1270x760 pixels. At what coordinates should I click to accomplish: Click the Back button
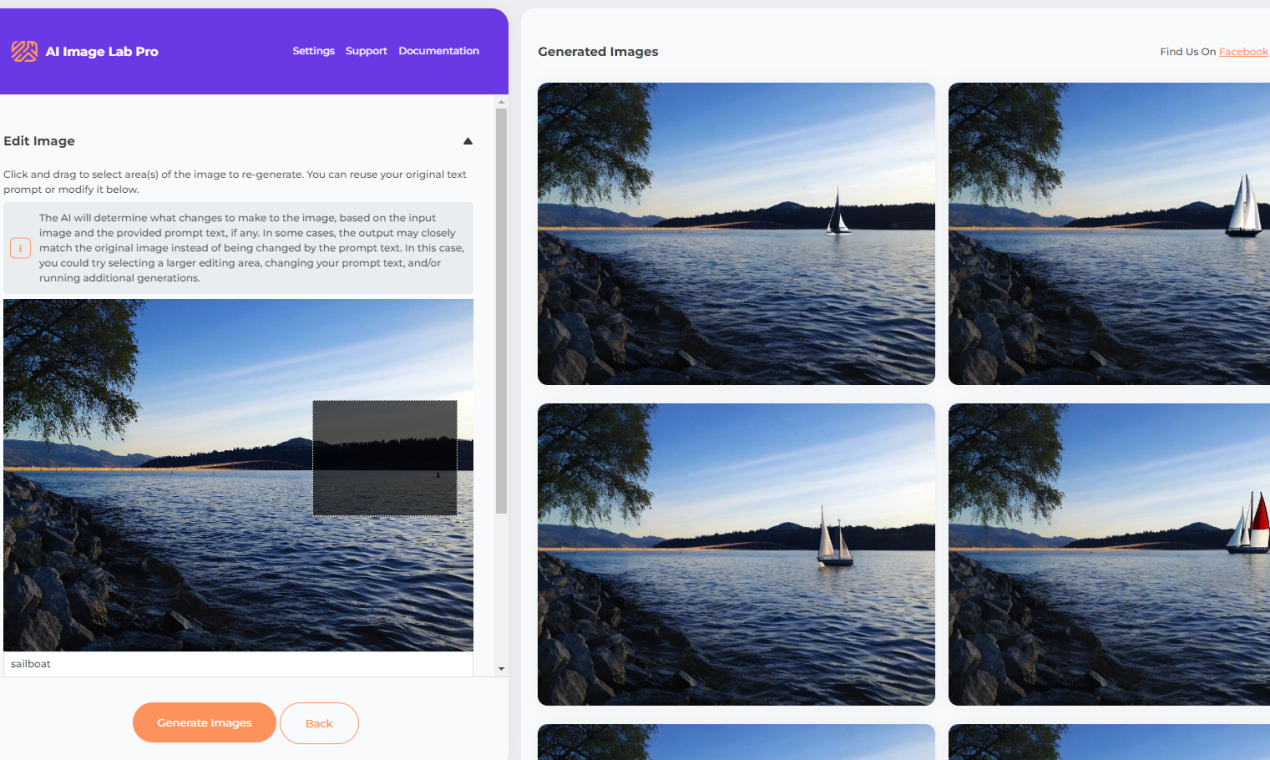[319, 723]
